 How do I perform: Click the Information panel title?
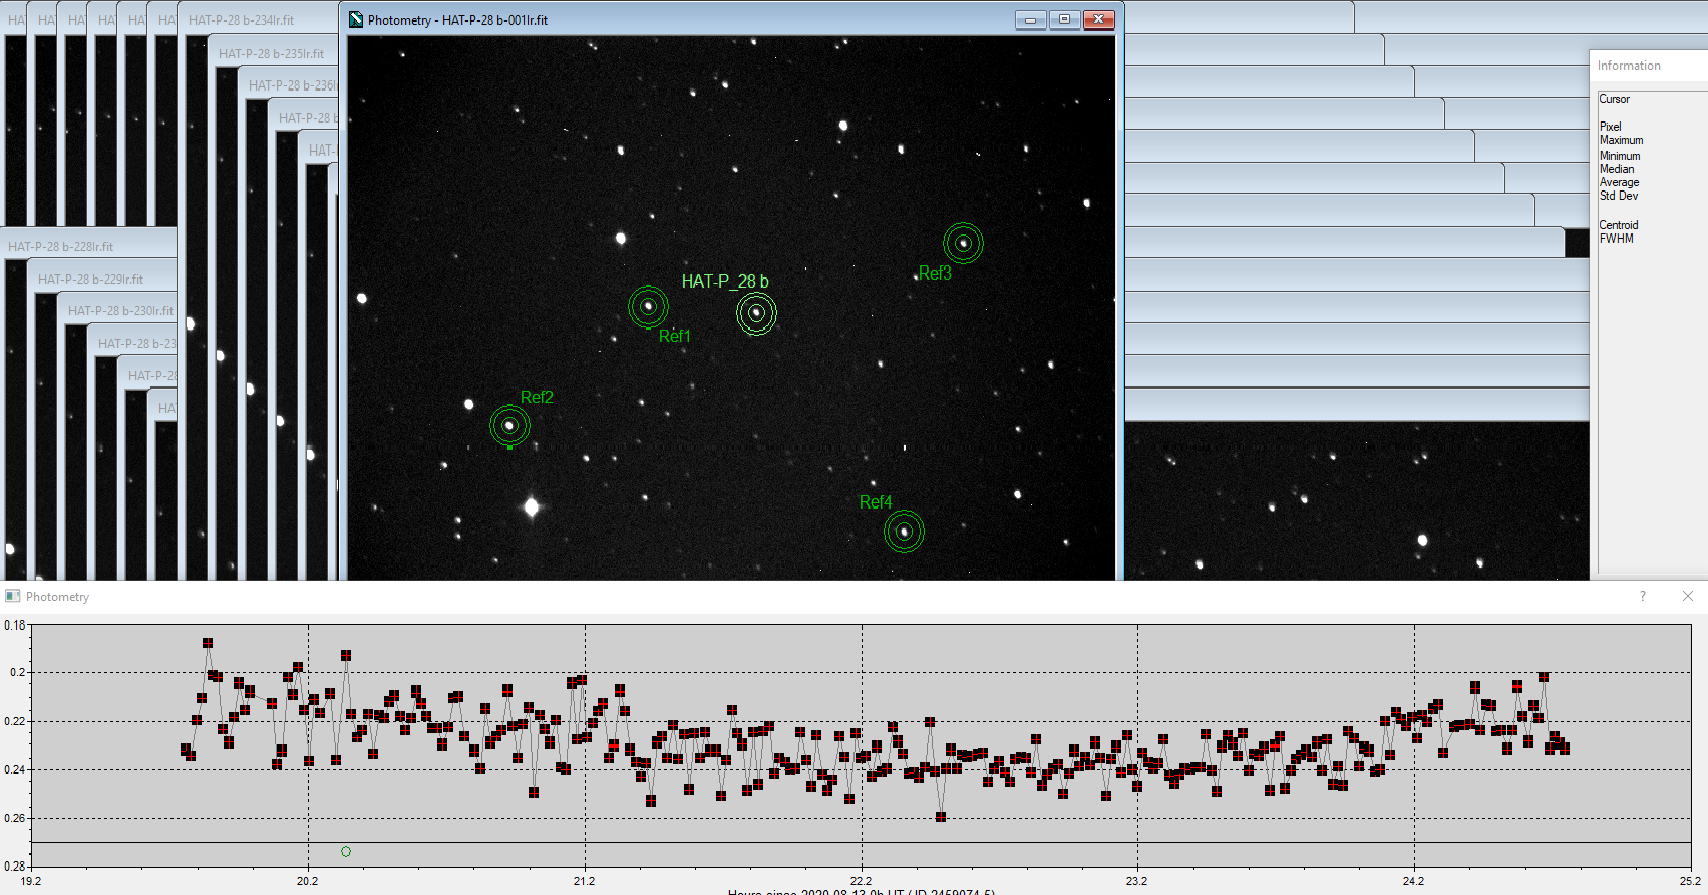(1629, 66)
